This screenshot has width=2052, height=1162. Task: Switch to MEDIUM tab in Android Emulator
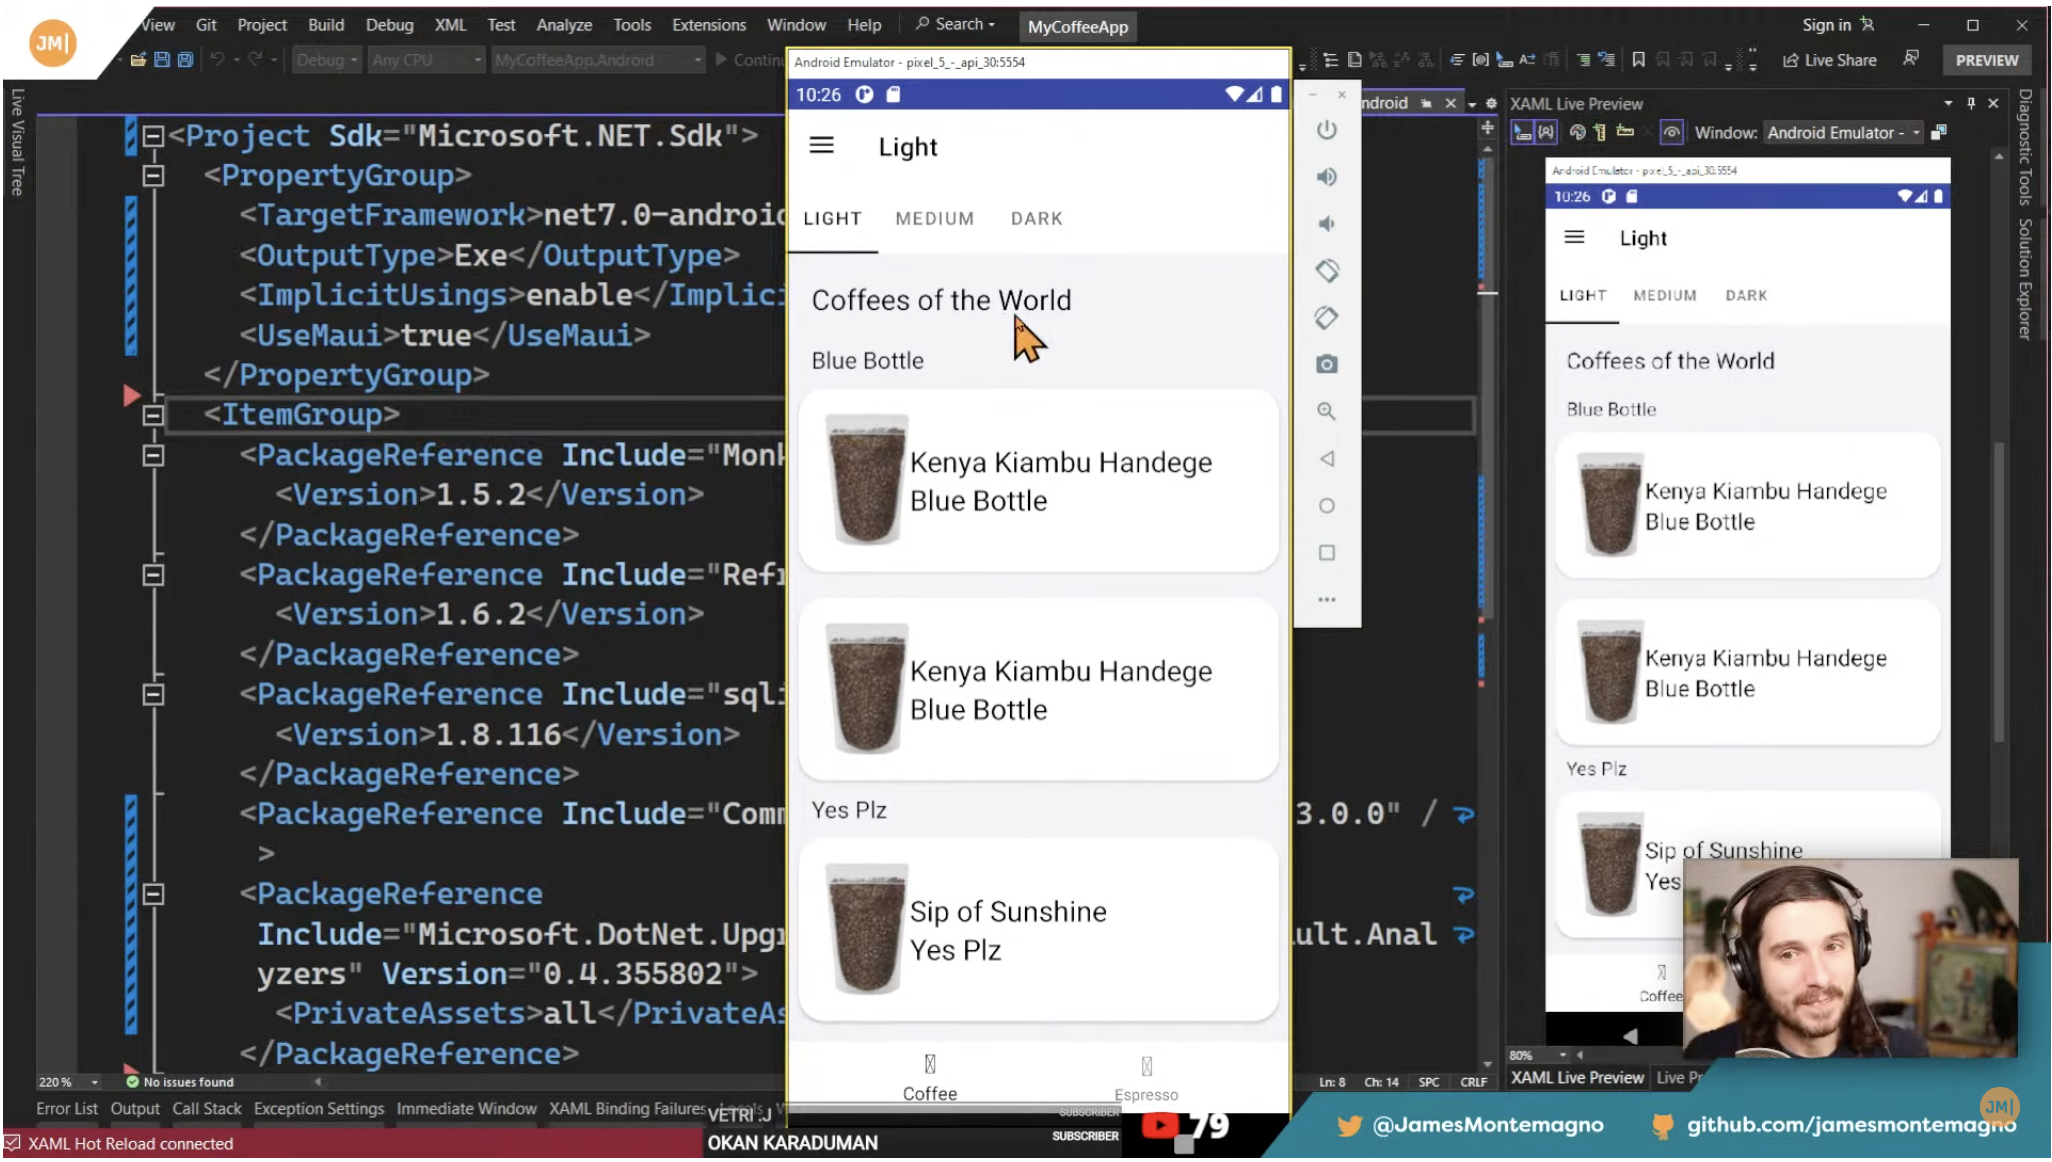pos(935,219)
